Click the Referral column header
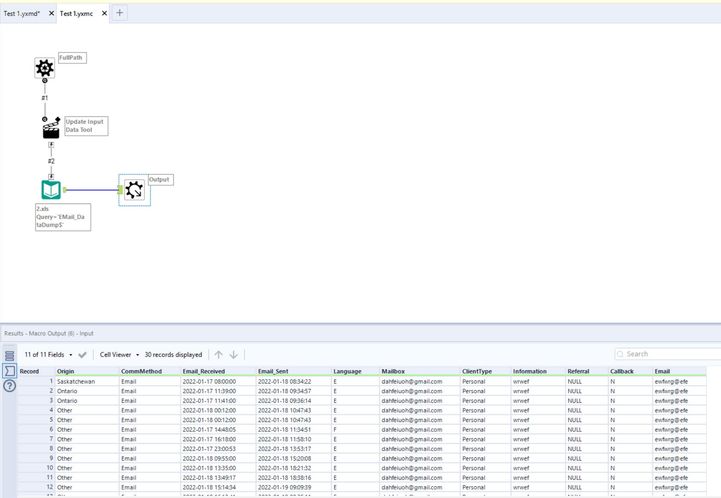This screenshot has height=498, width=721. coord(587,371)
